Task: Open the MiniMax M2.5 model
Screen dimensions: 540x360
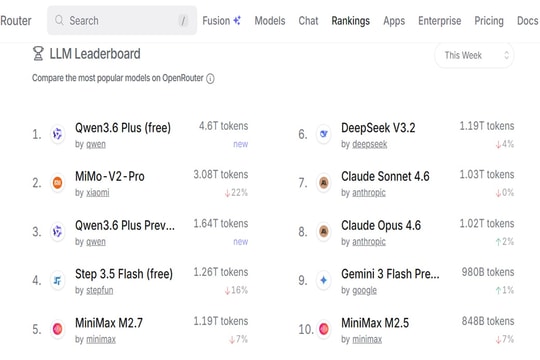Action: [x=375, y=323]
